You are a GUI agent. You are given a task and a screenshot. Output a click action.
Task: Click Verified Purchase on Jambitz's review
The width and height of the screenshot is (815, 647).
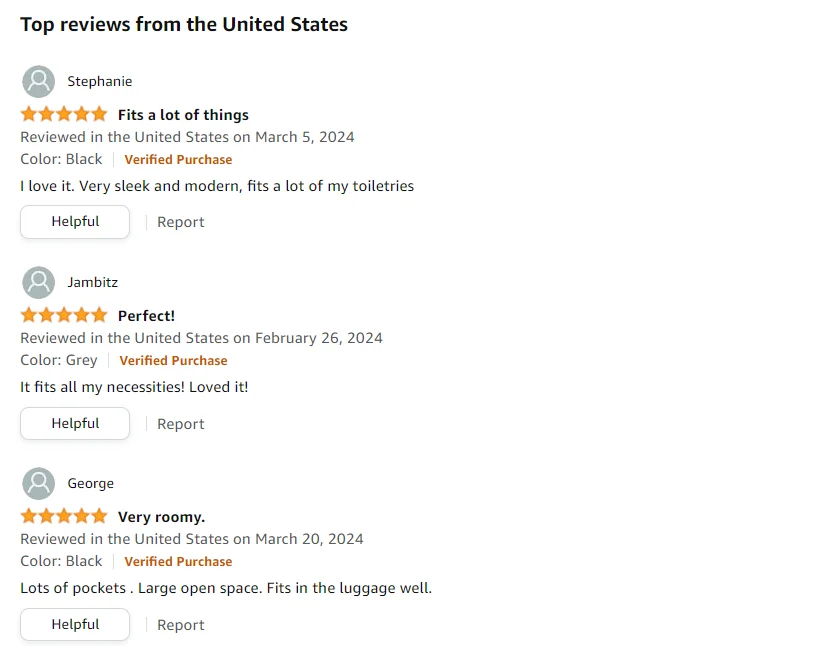click(173, 361)
